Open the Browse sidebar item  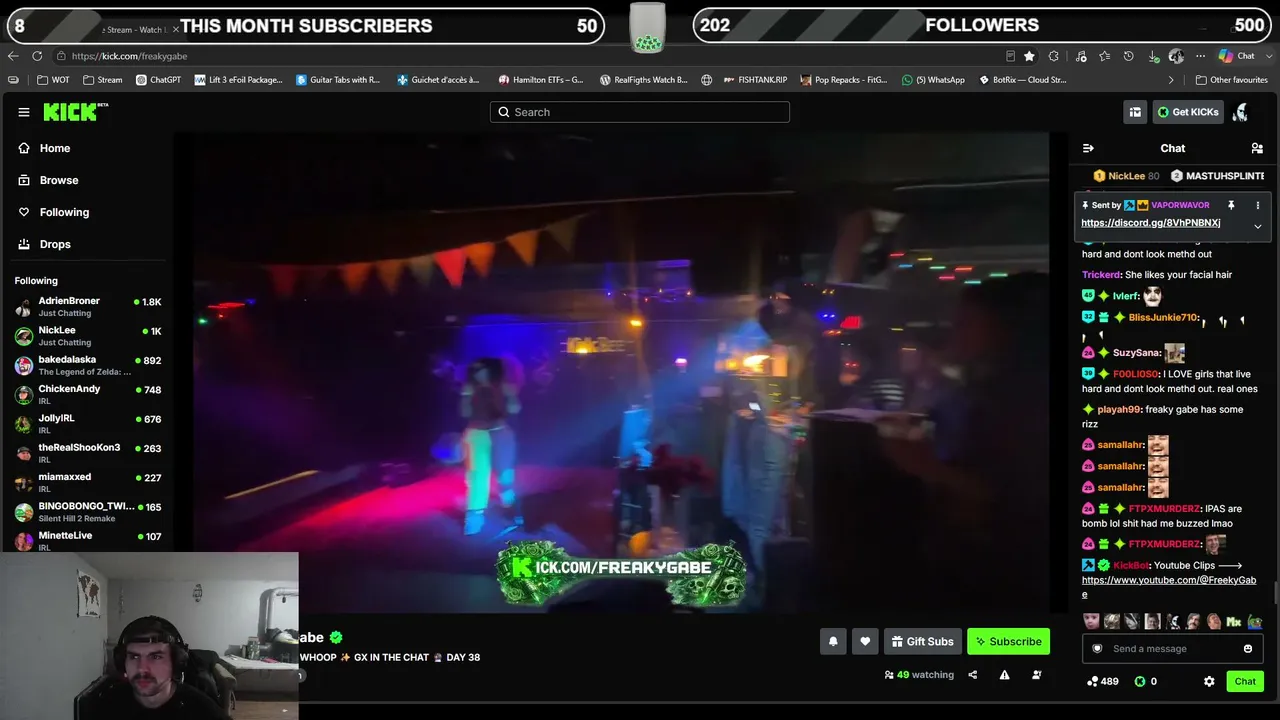48,180
